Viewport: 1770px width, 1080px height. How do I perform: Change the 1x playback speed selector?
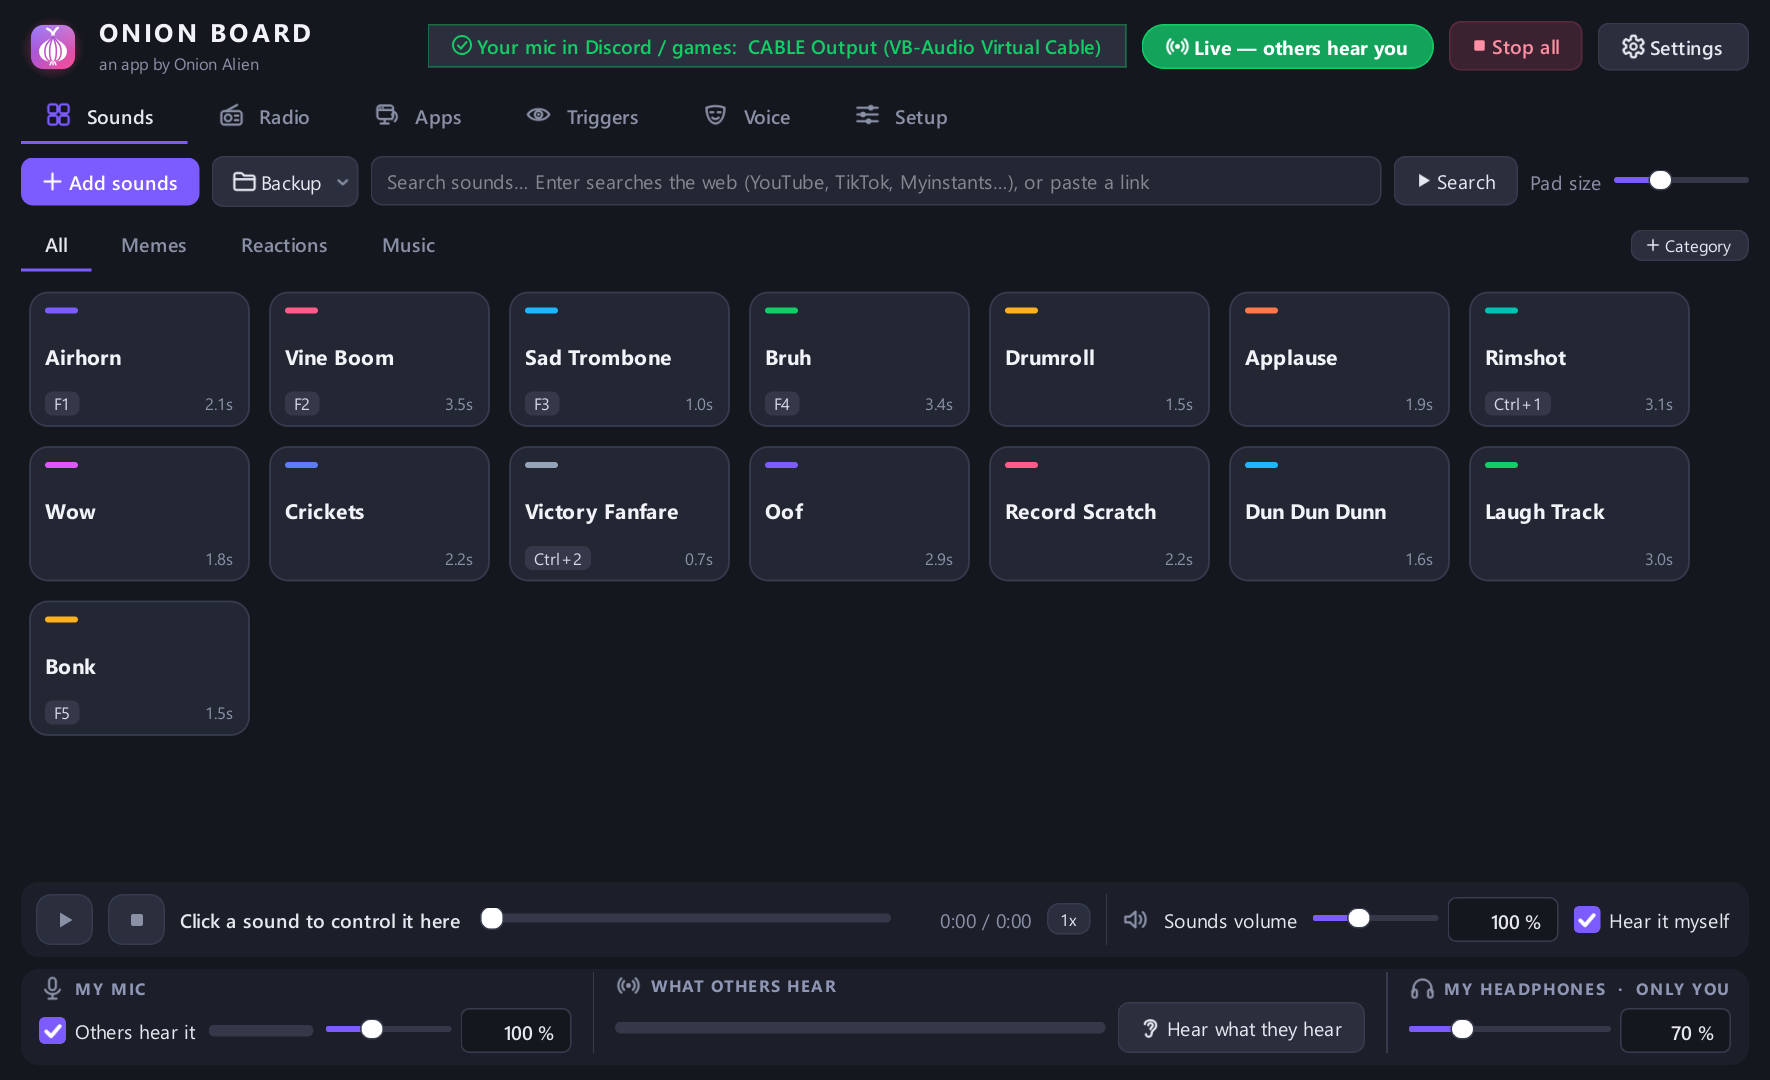coord(1068,920)
